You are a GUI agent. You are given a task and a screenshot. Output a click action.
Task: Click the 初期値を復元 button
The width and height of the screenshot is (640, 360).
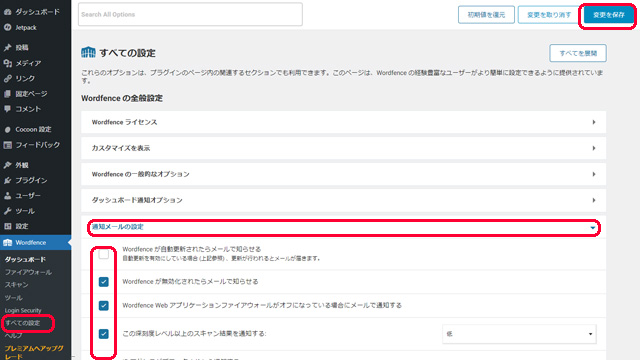486,15
